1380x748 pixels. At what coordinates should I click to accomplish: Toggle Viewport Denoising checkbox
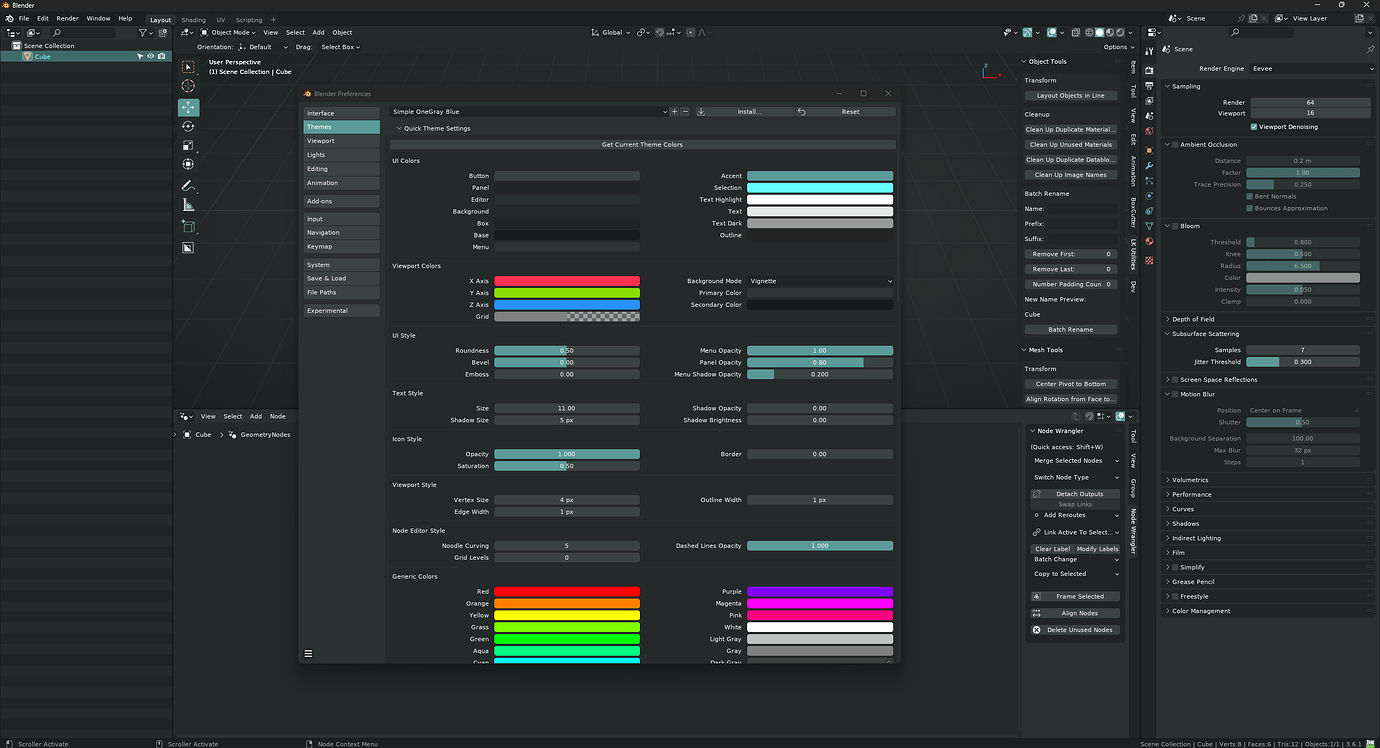[1254, 127]
